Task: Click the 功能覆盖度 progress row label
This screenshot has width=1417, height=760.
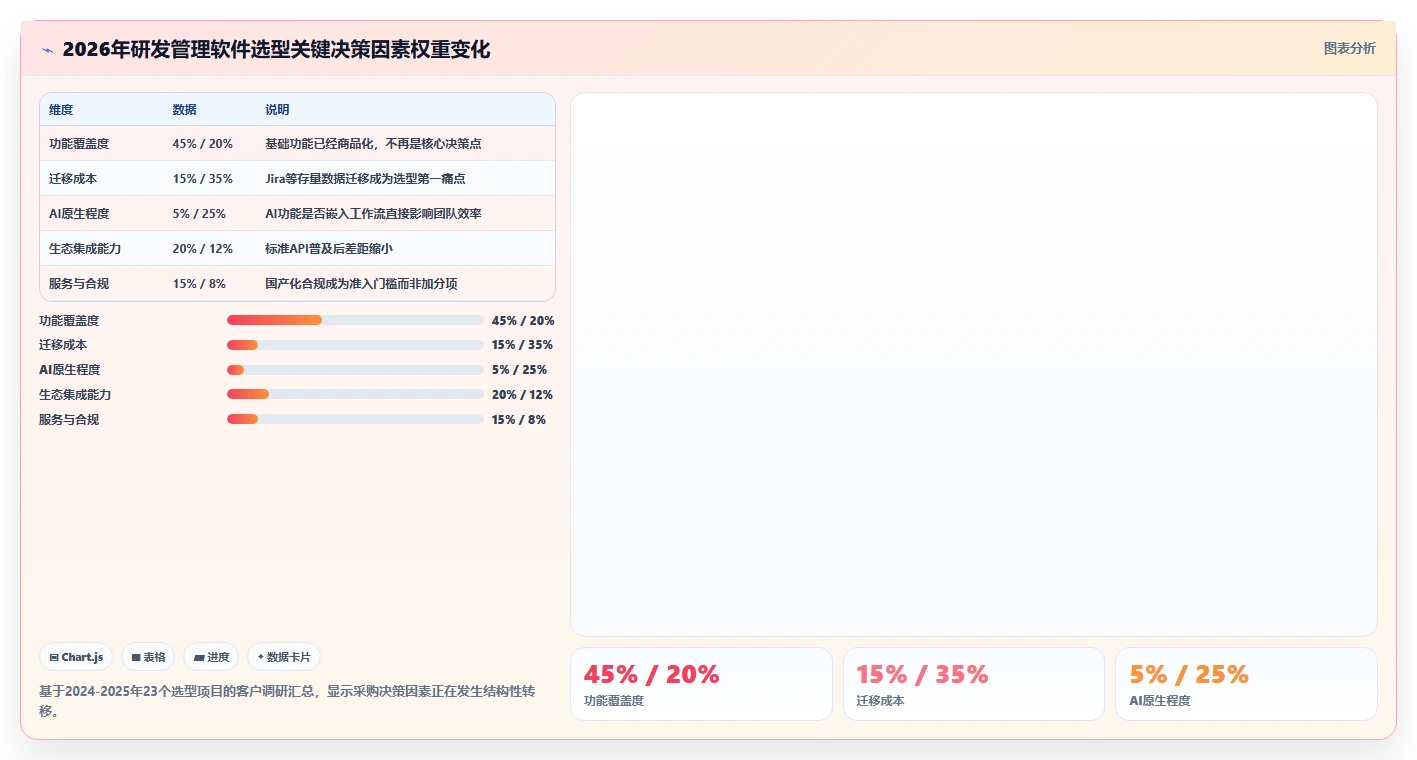Action: click(x=69, y=321)
